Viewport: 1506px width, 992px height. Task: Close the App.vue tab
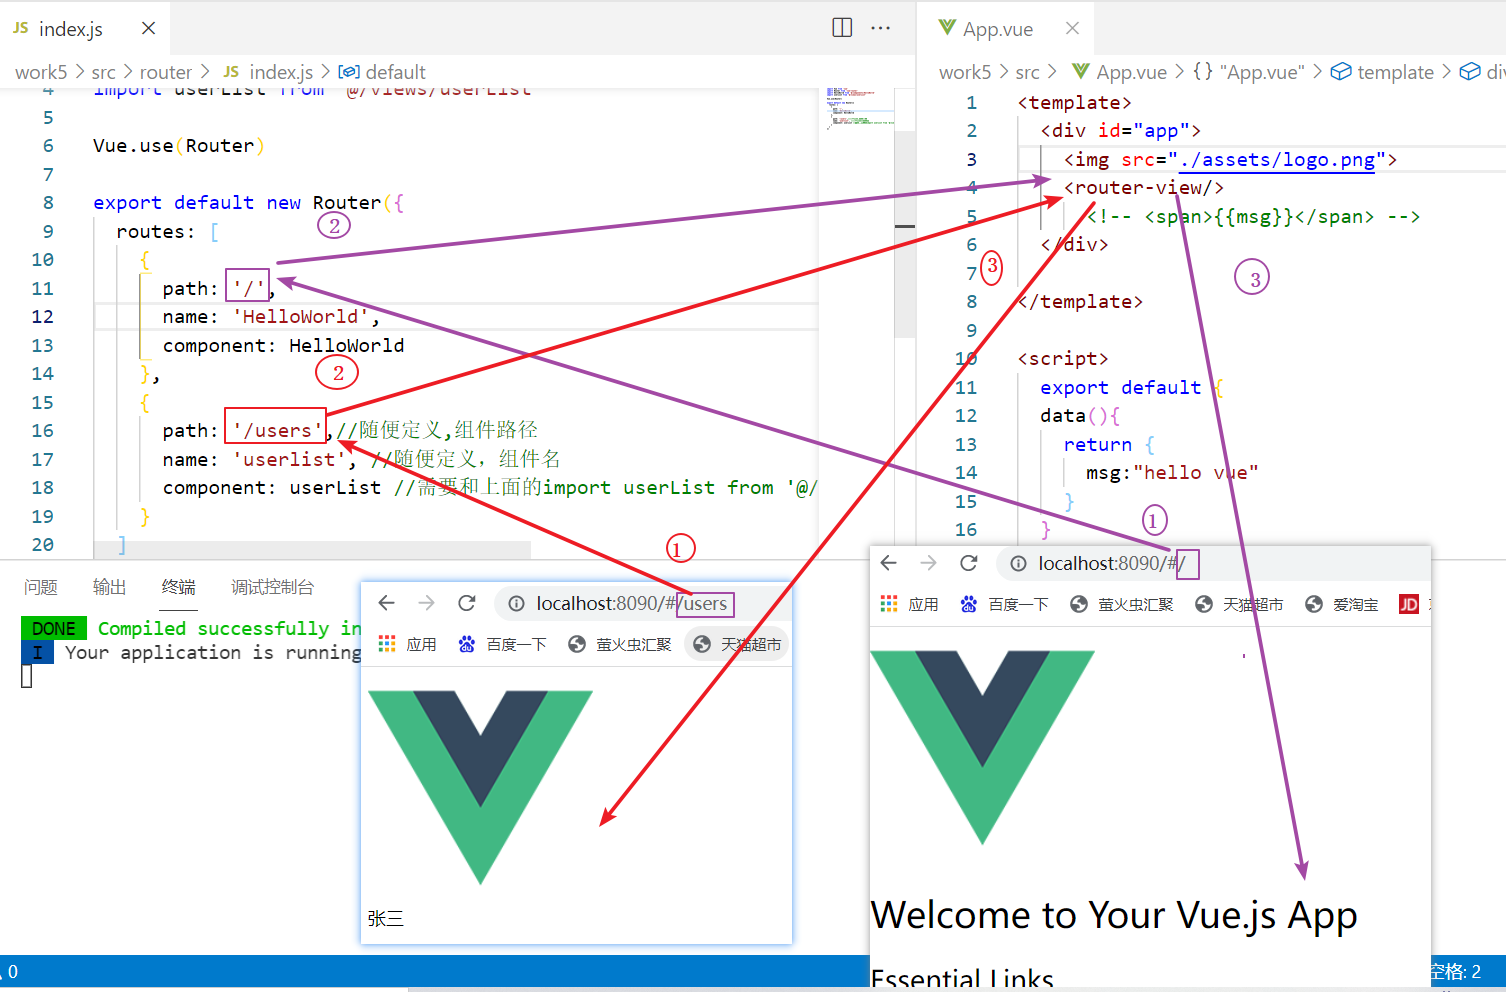point(1072,28)
